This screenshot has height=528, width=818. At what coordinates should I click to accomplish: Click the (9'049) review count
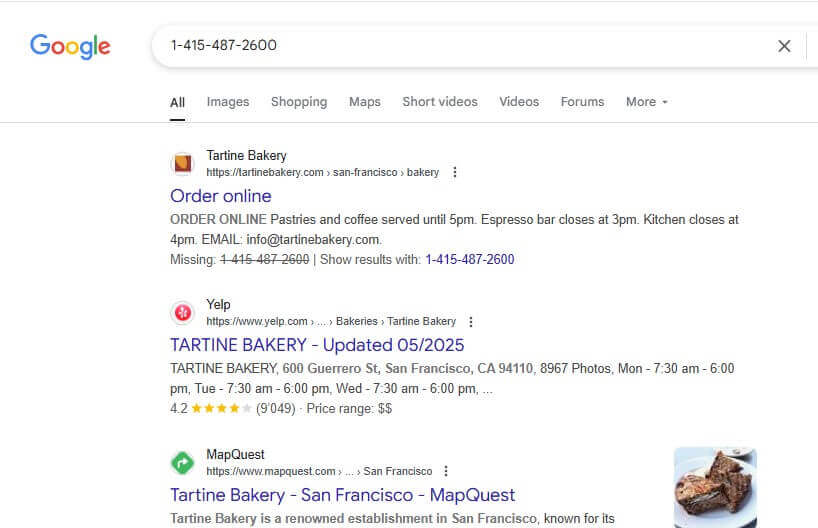click(275, 409)
